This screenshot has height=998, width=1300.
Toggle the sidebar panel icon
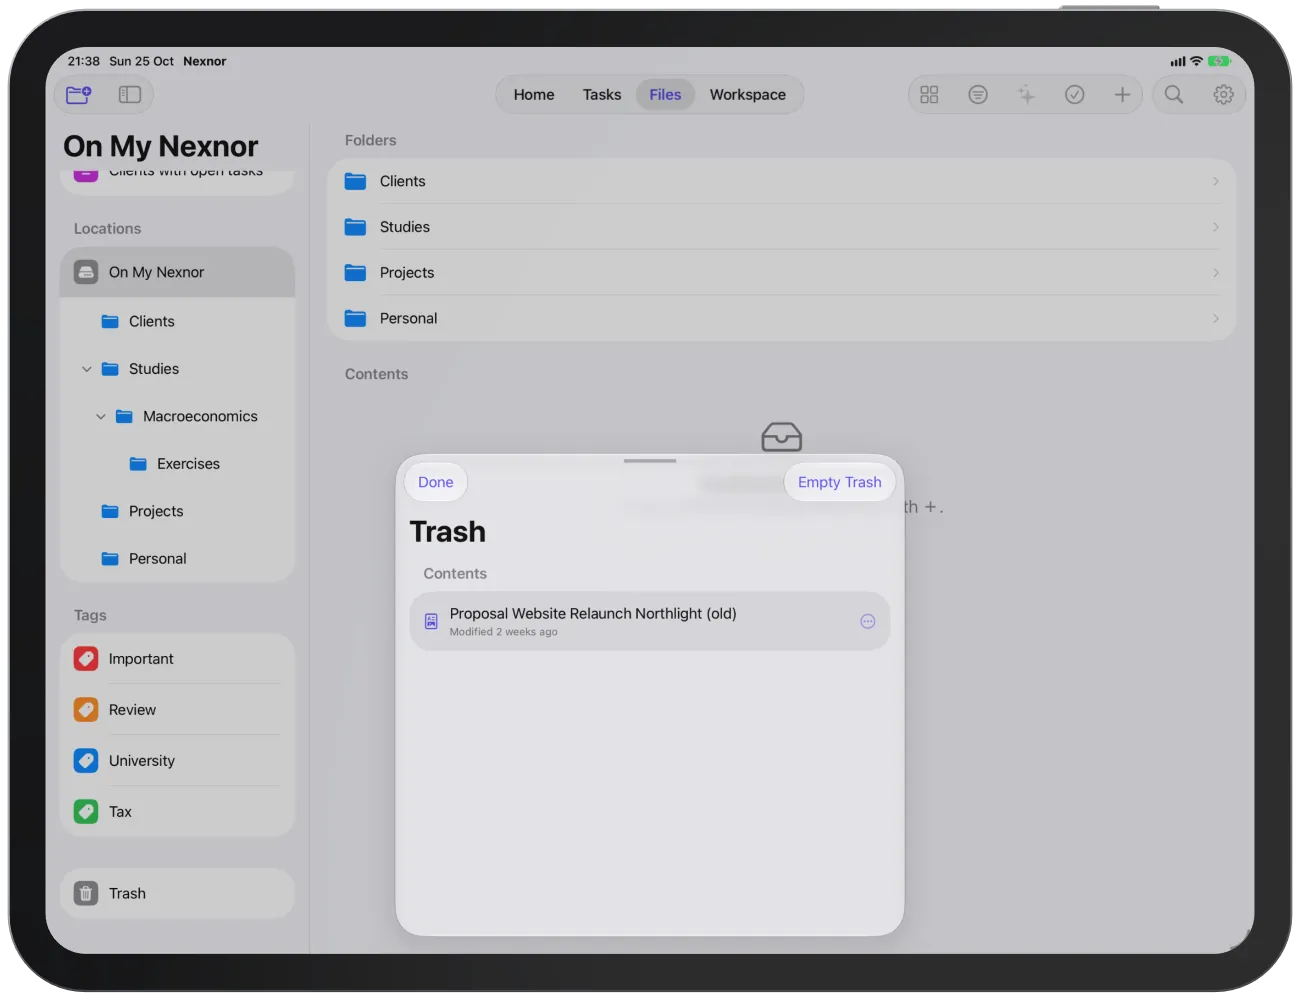point(130,95)
